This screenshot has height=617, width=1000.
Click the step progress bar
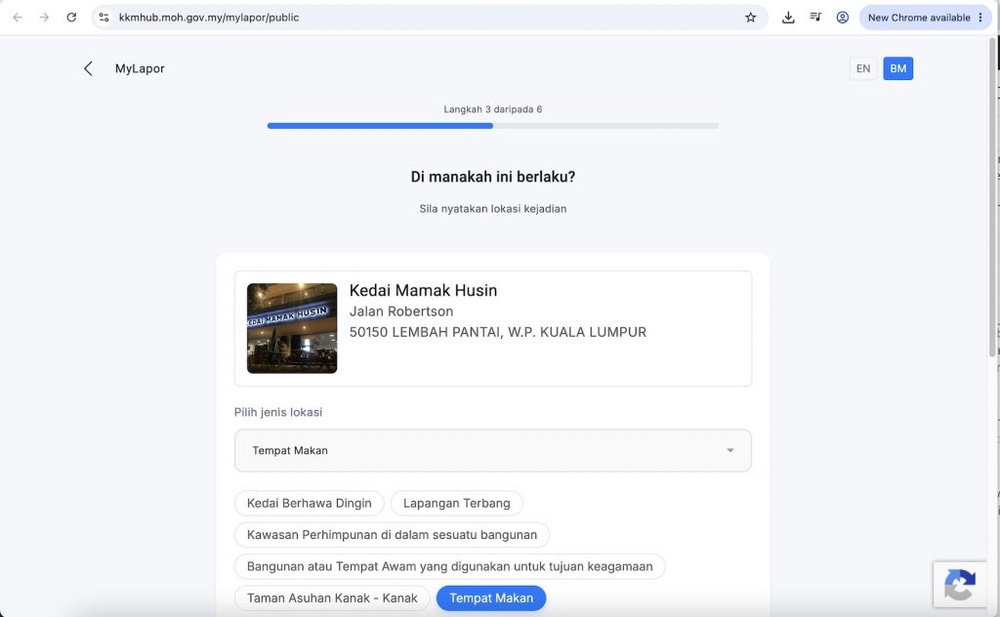[x=493, y=126]
